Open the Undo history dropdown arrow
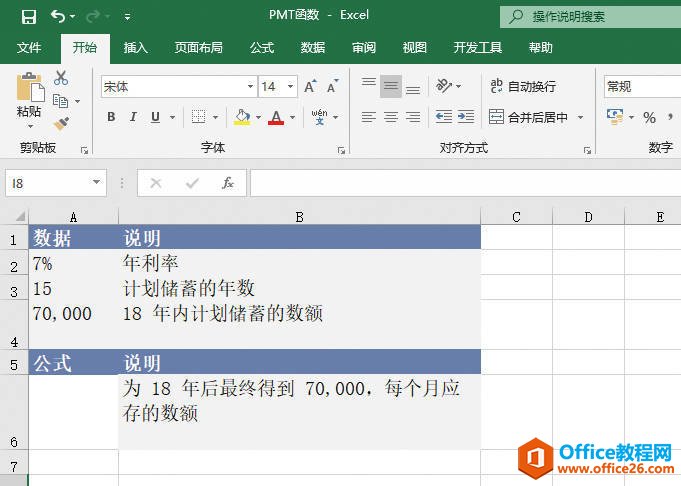The image size is (681, 486). coord(73,17)
